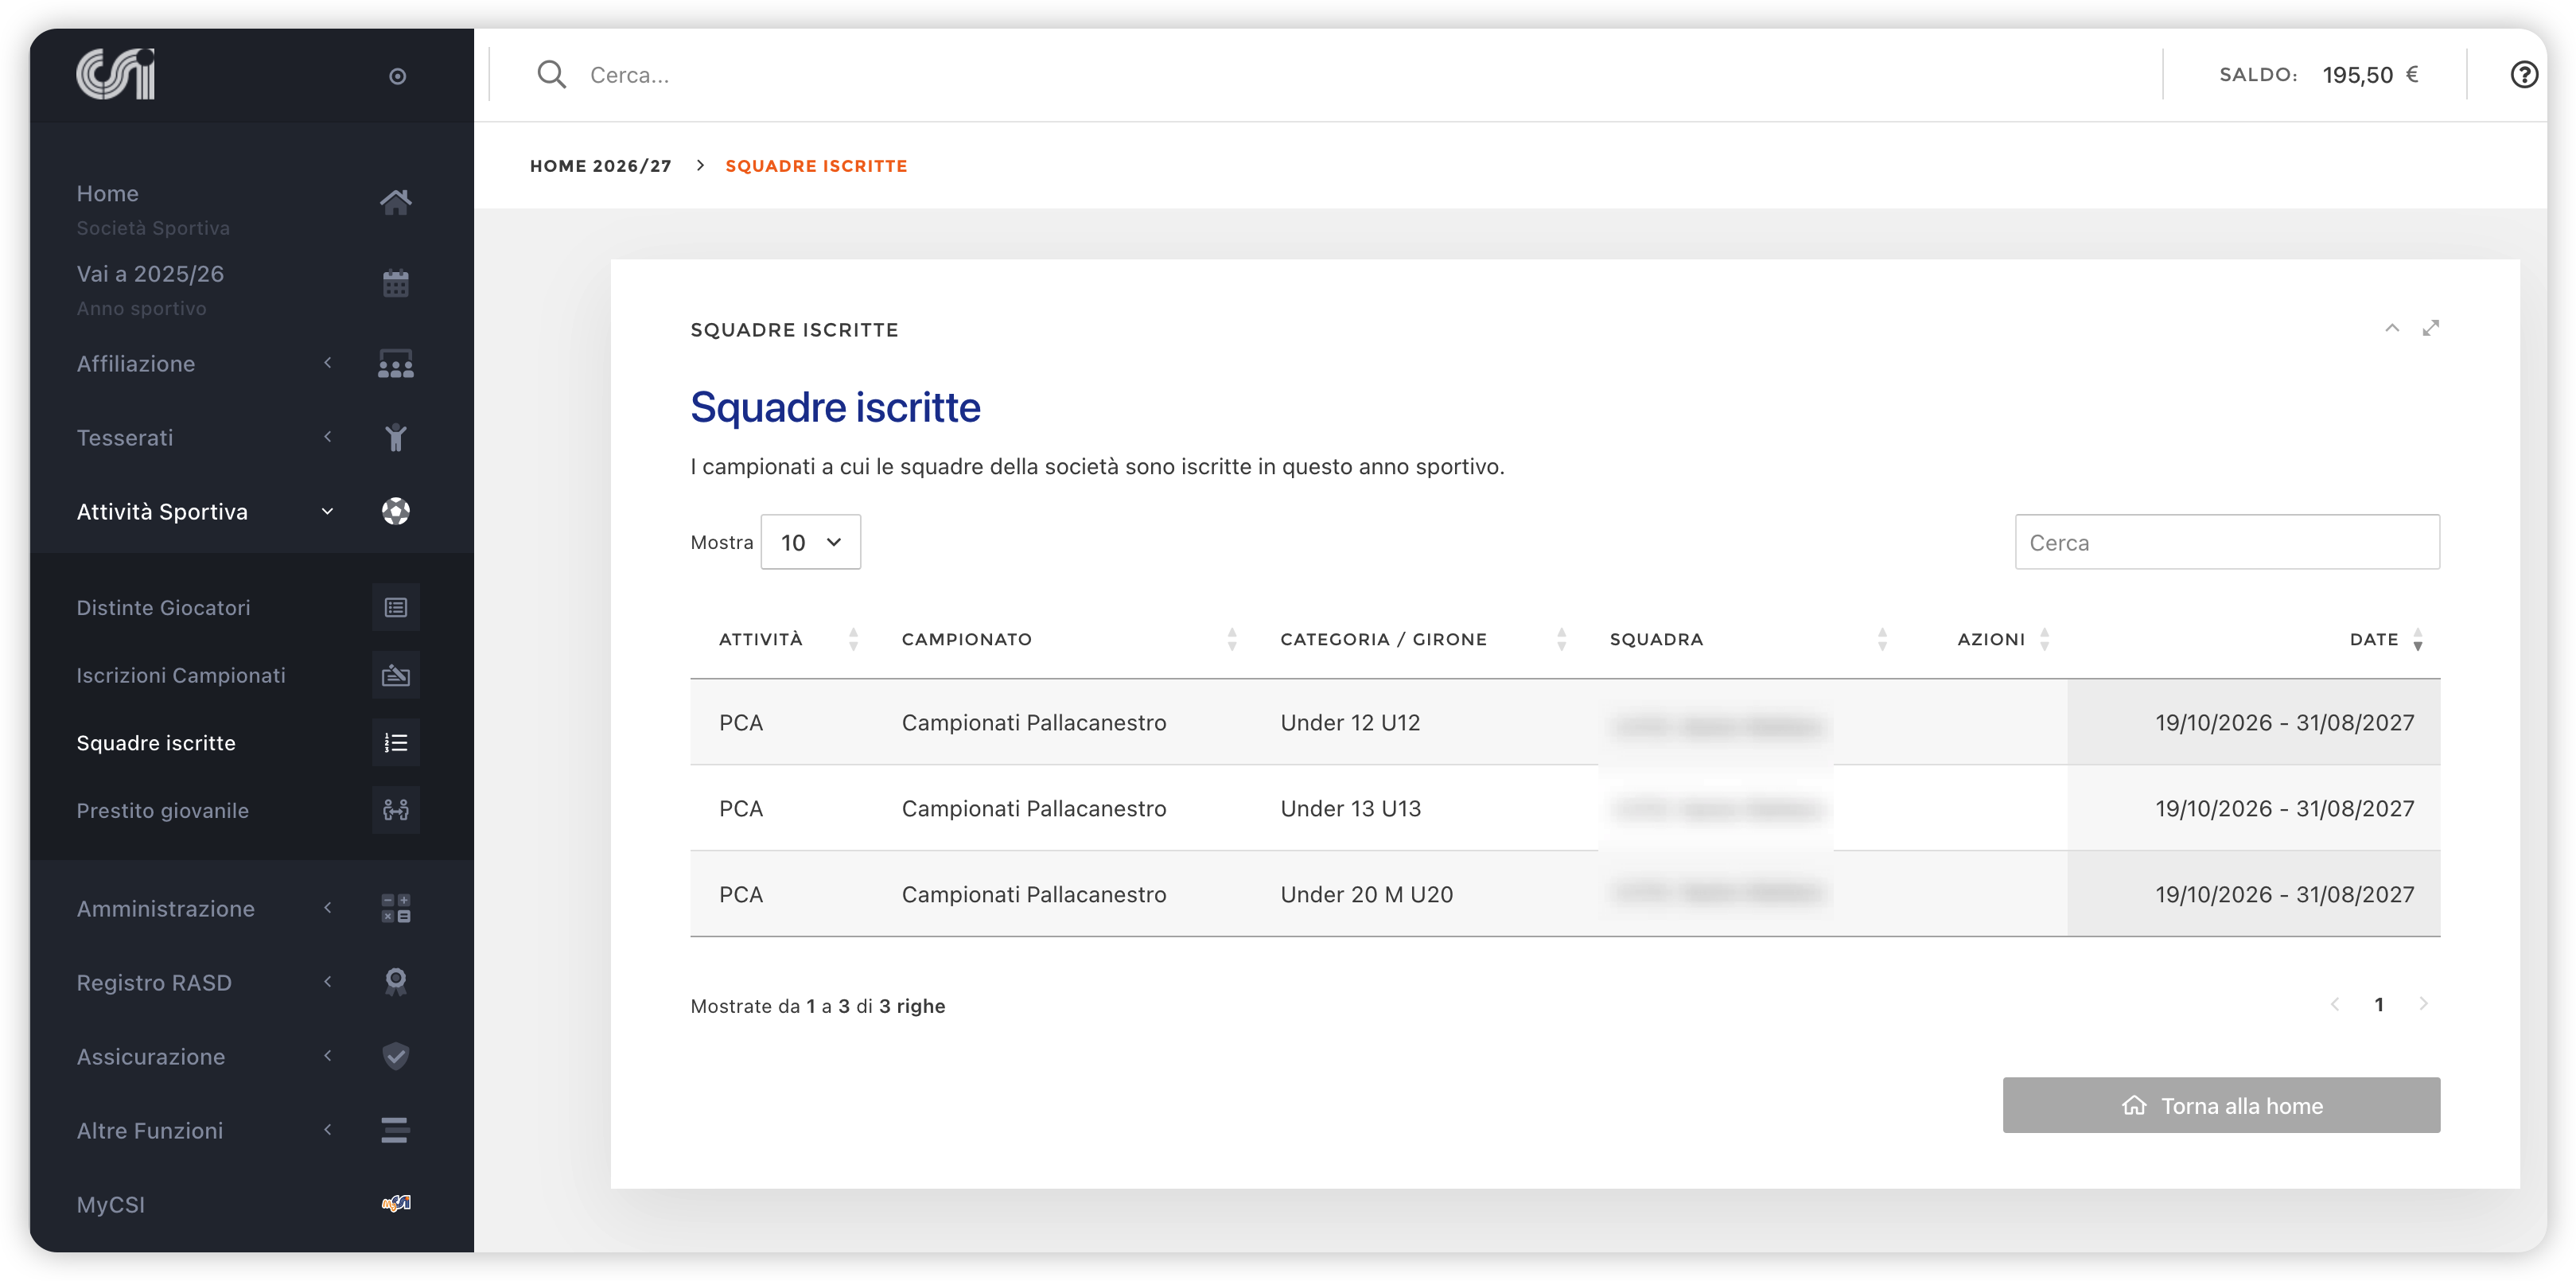Open Distinte Giocatori menu item
The height and width of the screenshot is (1281, 2576).
163,608
